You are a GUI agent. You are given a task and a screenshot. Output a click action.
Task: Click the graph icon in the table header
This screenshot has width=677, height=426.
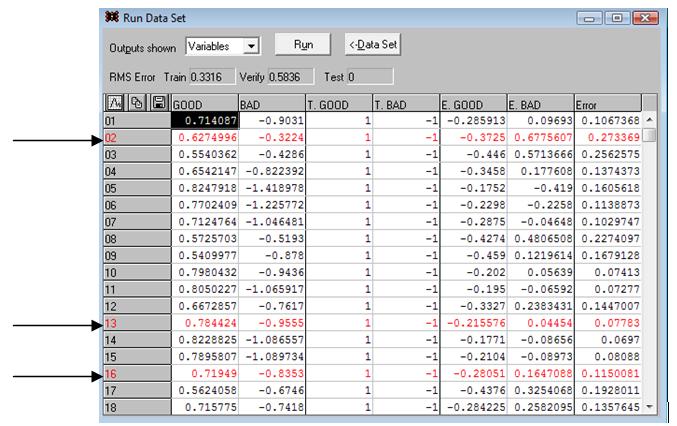[x=115, y=103]
